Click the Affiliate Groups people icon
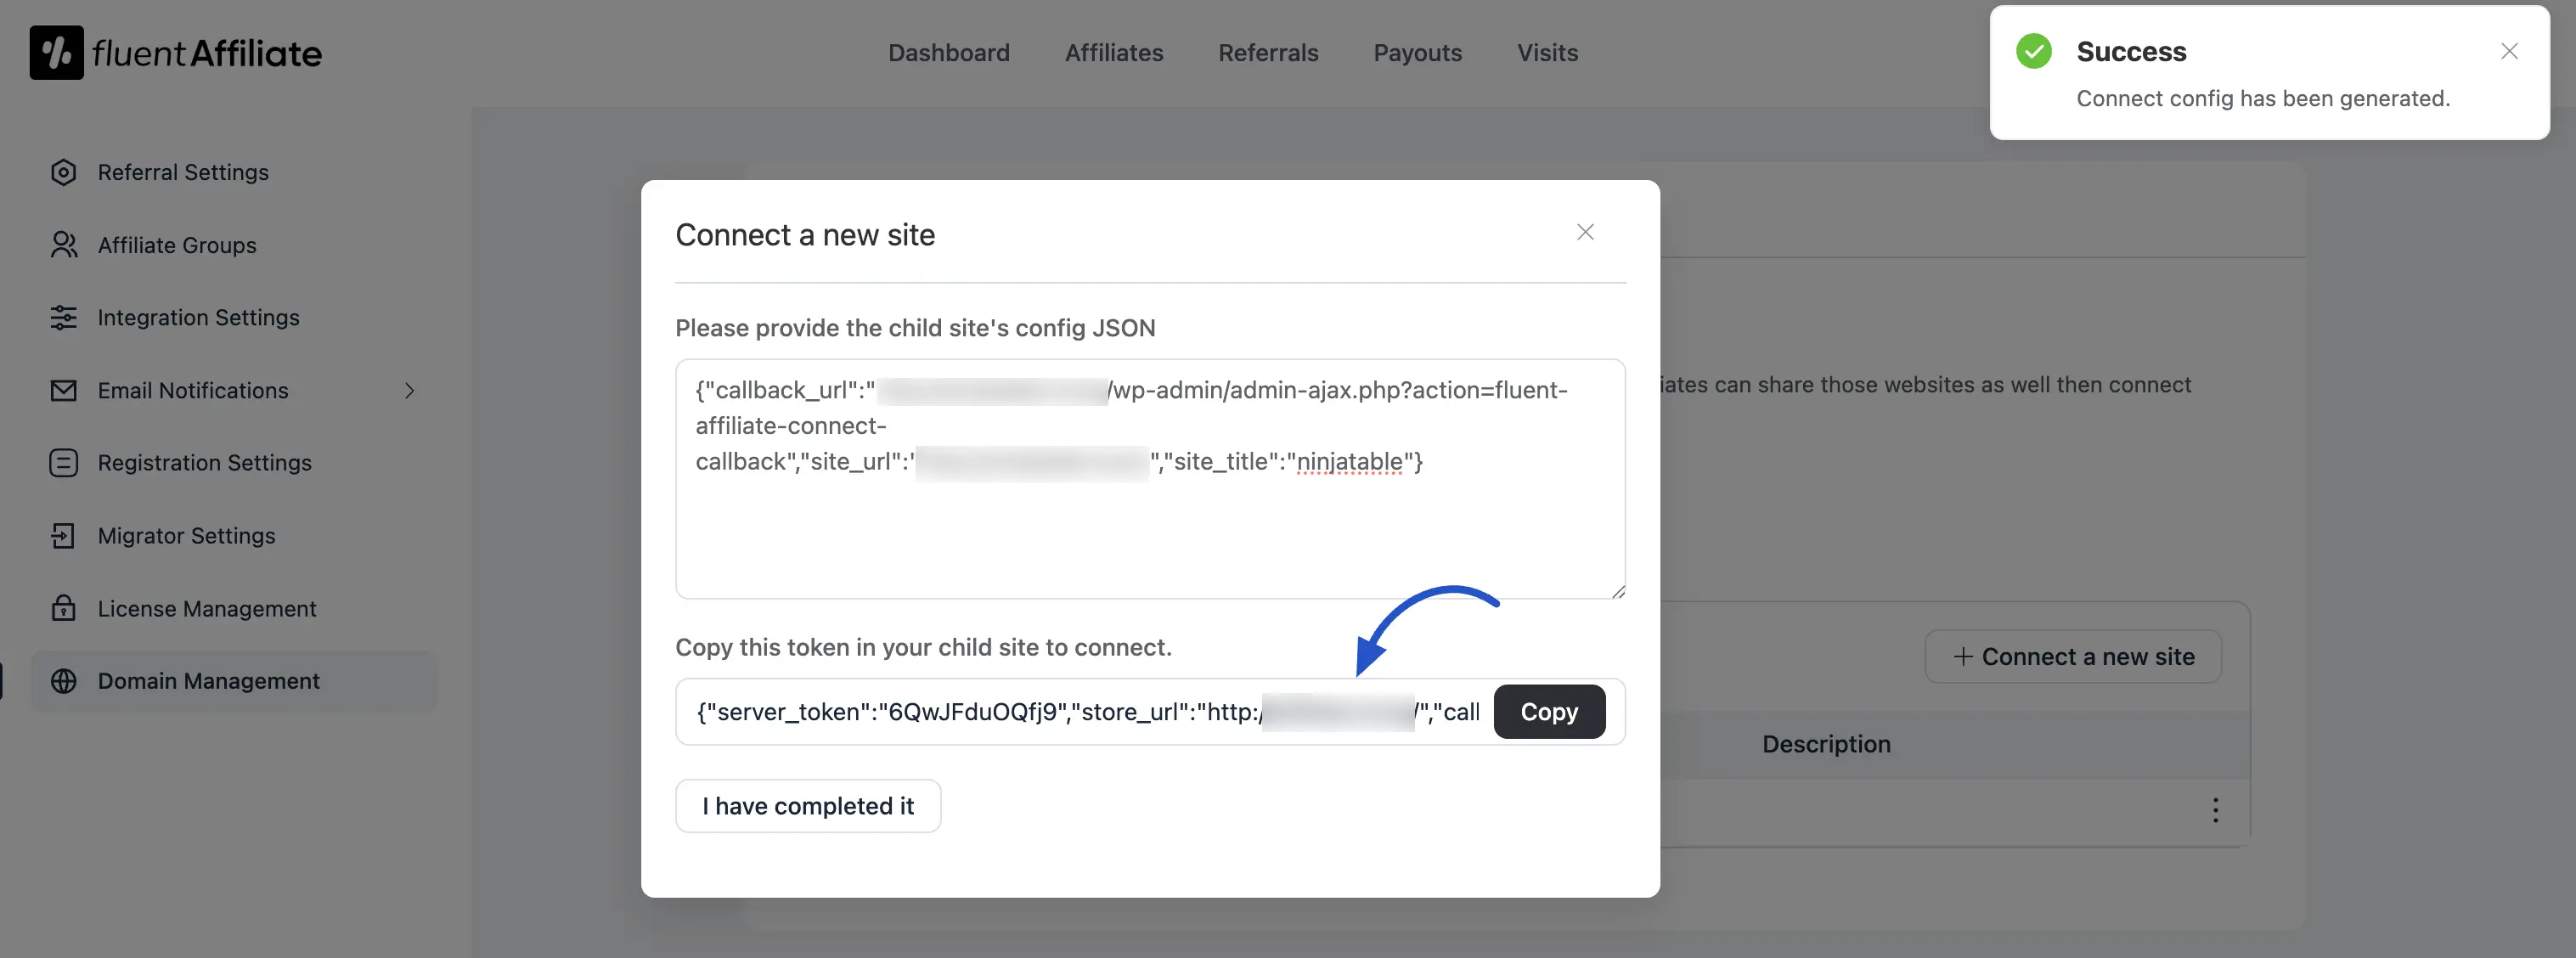This screenshot has height=958, width=2576. click(x=63, y=245)
